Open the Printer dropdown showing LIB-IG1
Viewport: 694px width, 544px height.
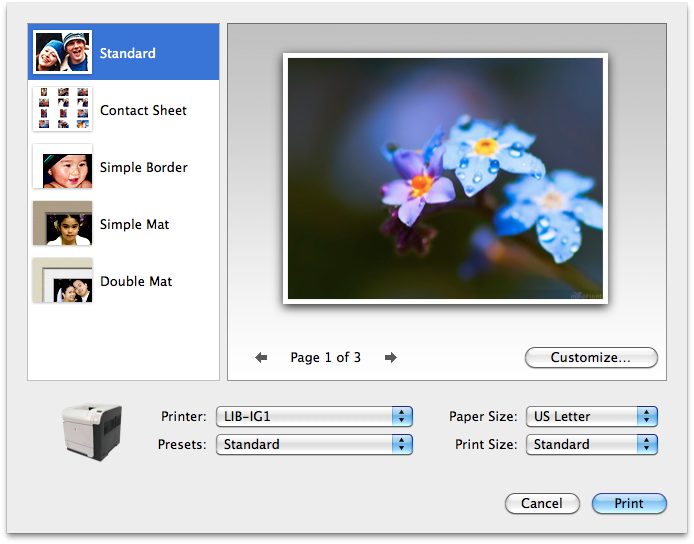pos(314,417)
